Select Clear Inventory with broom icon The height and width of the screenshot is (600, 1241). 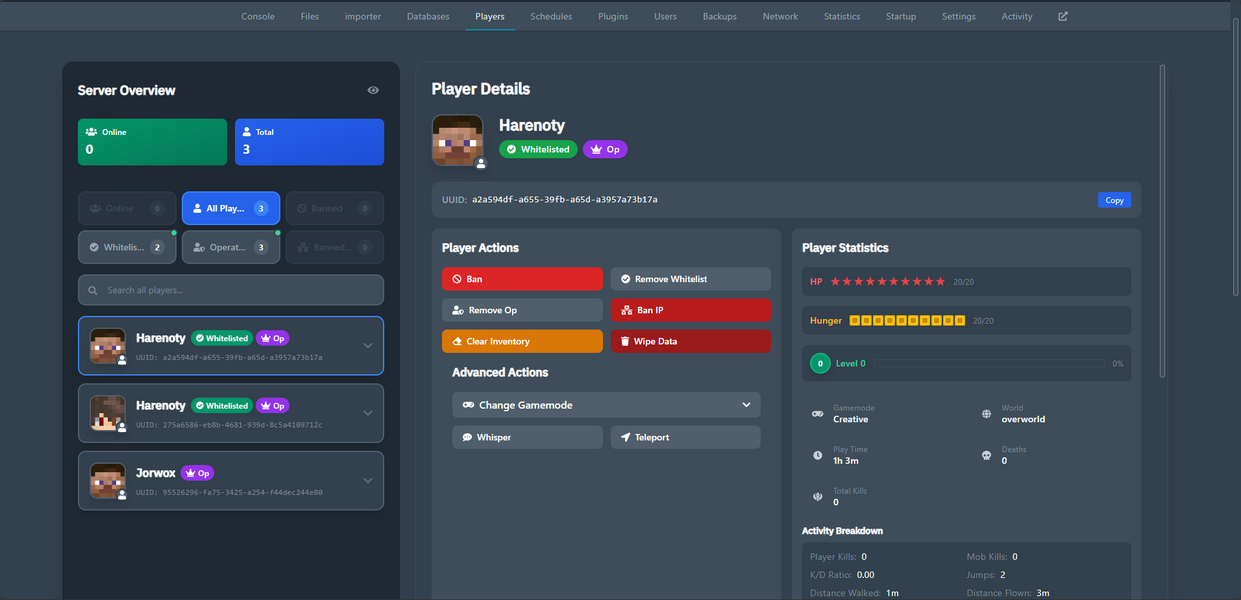pos(522,341)
